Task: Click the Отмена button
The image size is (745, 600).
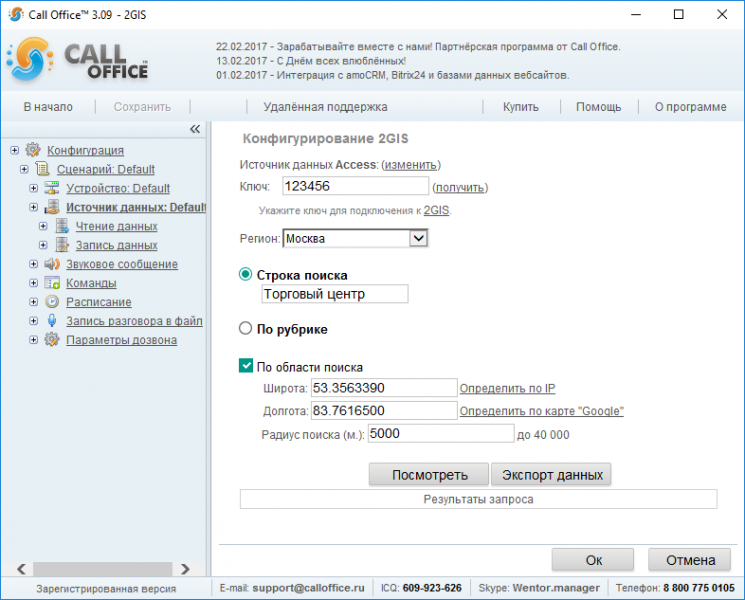Action: pyautogui.click(x=689, y=560)
